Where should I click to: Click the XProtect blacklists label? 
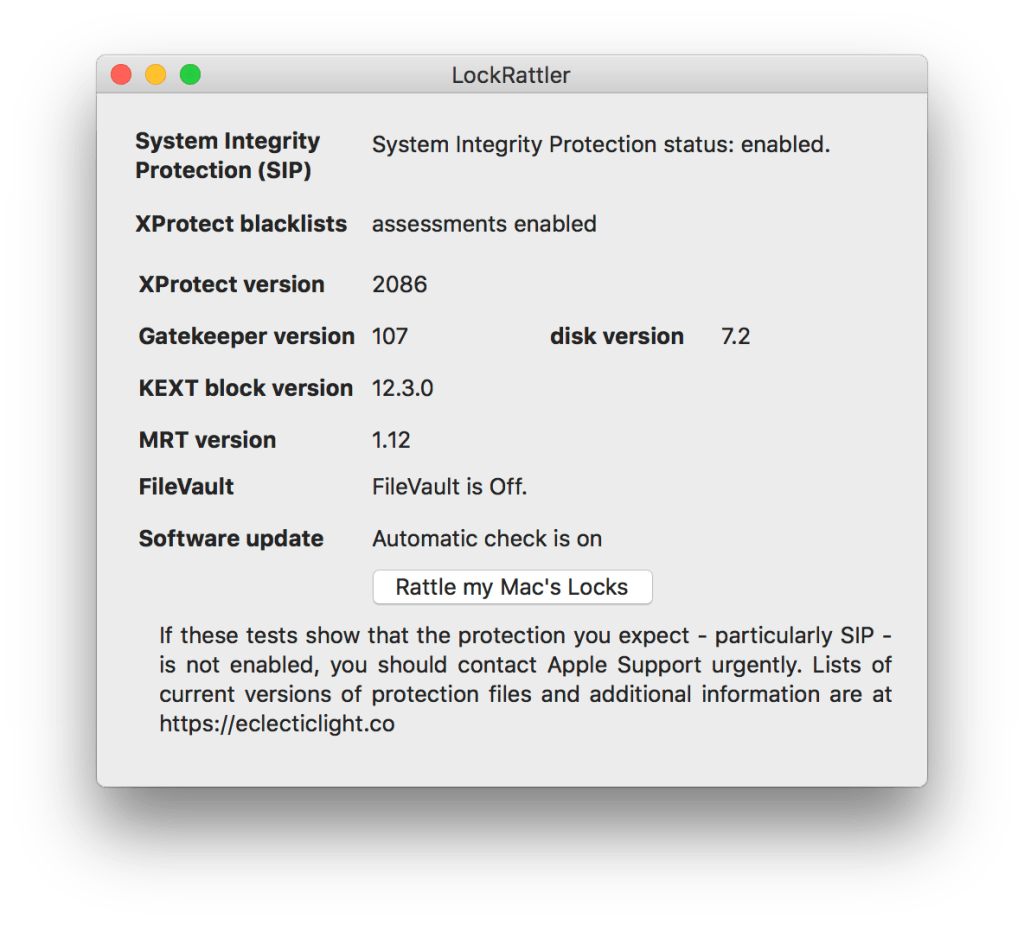[241, 224]
